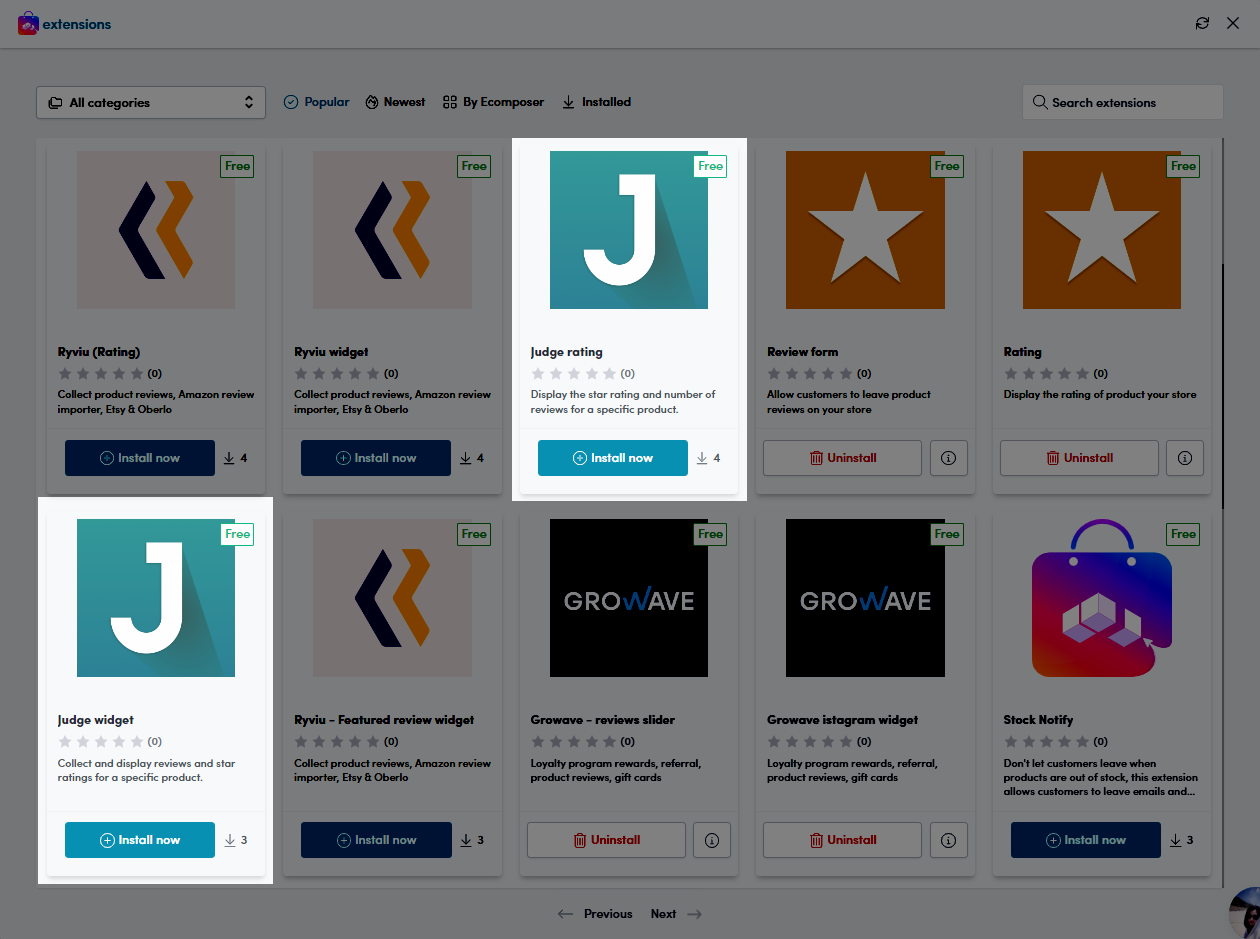Refresh the extensions list
Image resolution: width=1260 pixels, height=939 pixels.
coord(1202,23)
